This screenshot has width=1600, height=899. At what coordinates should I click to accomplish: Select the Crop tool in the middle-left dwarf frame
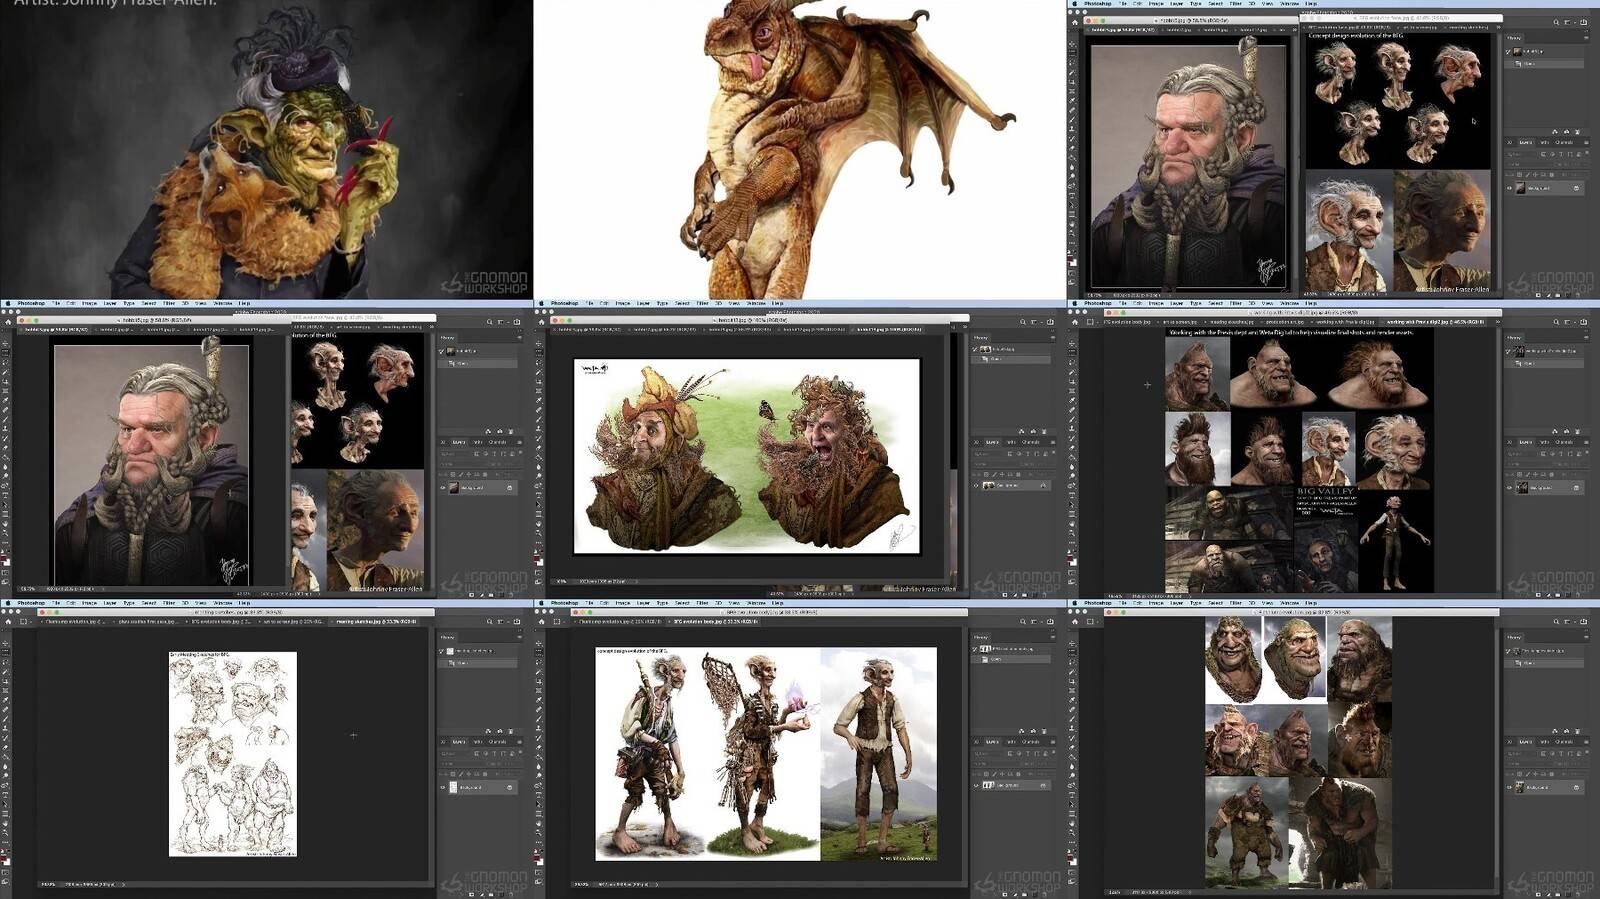point(5,381)
